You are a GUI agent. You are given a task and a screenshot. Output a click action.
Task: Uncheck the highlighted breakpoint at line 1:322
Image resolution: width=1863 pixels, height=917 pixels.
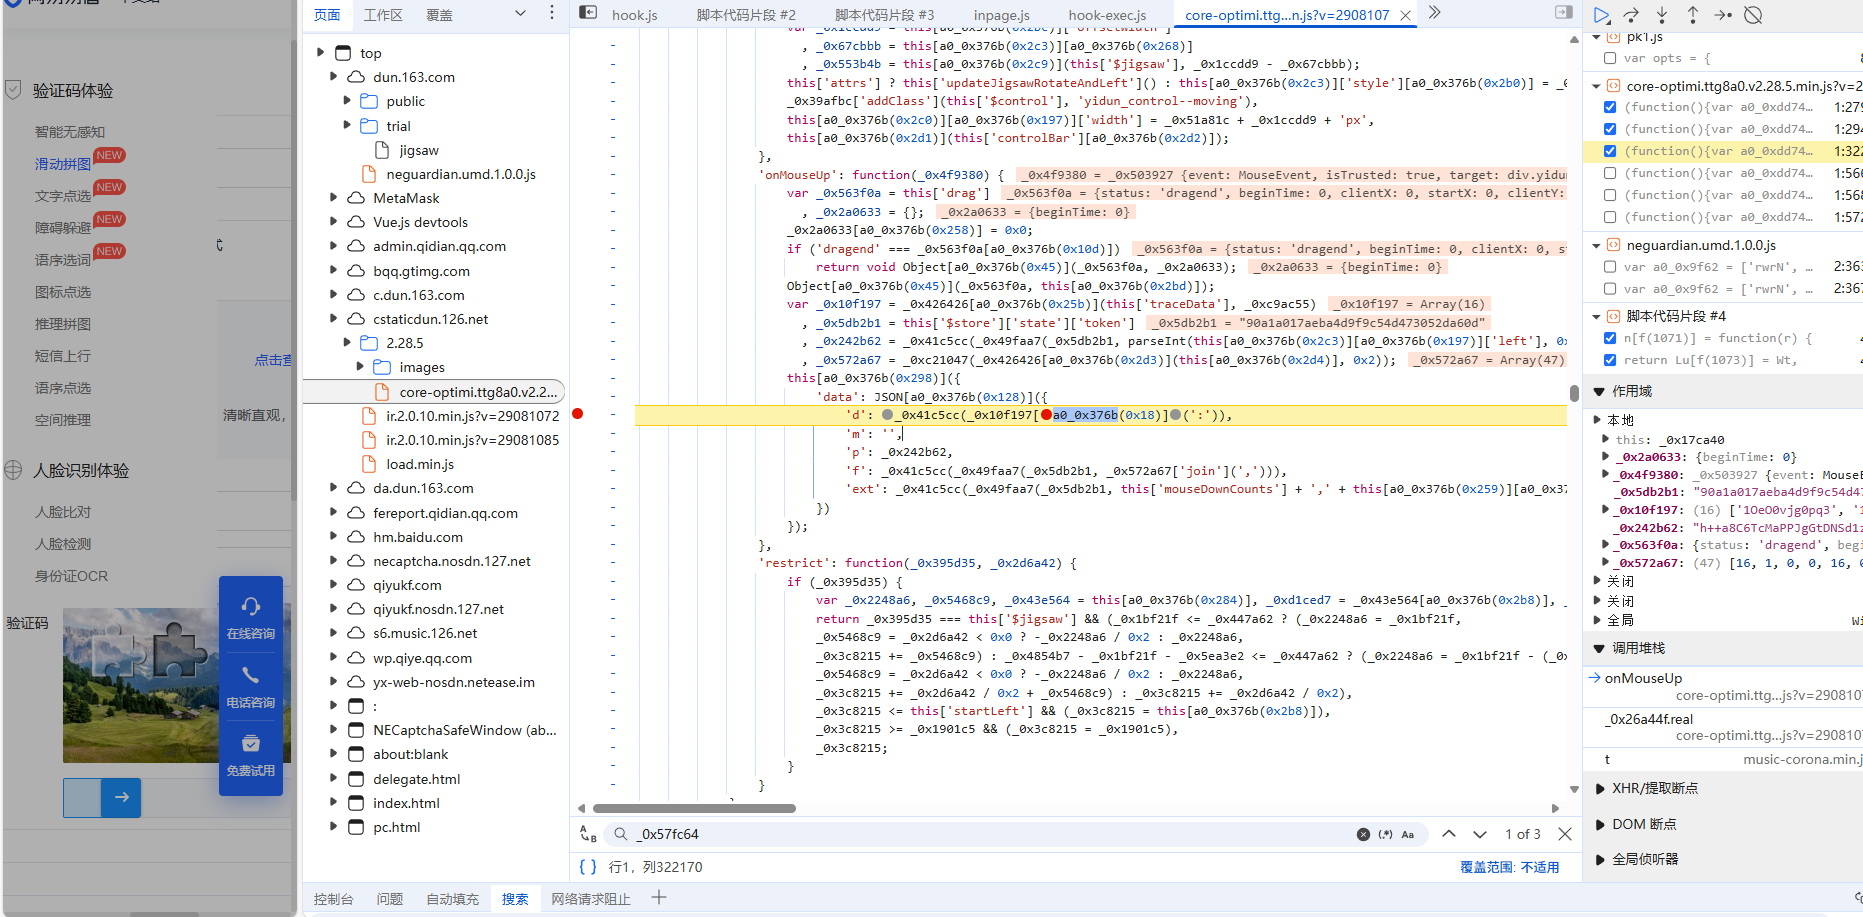[x=1610, y=151]
